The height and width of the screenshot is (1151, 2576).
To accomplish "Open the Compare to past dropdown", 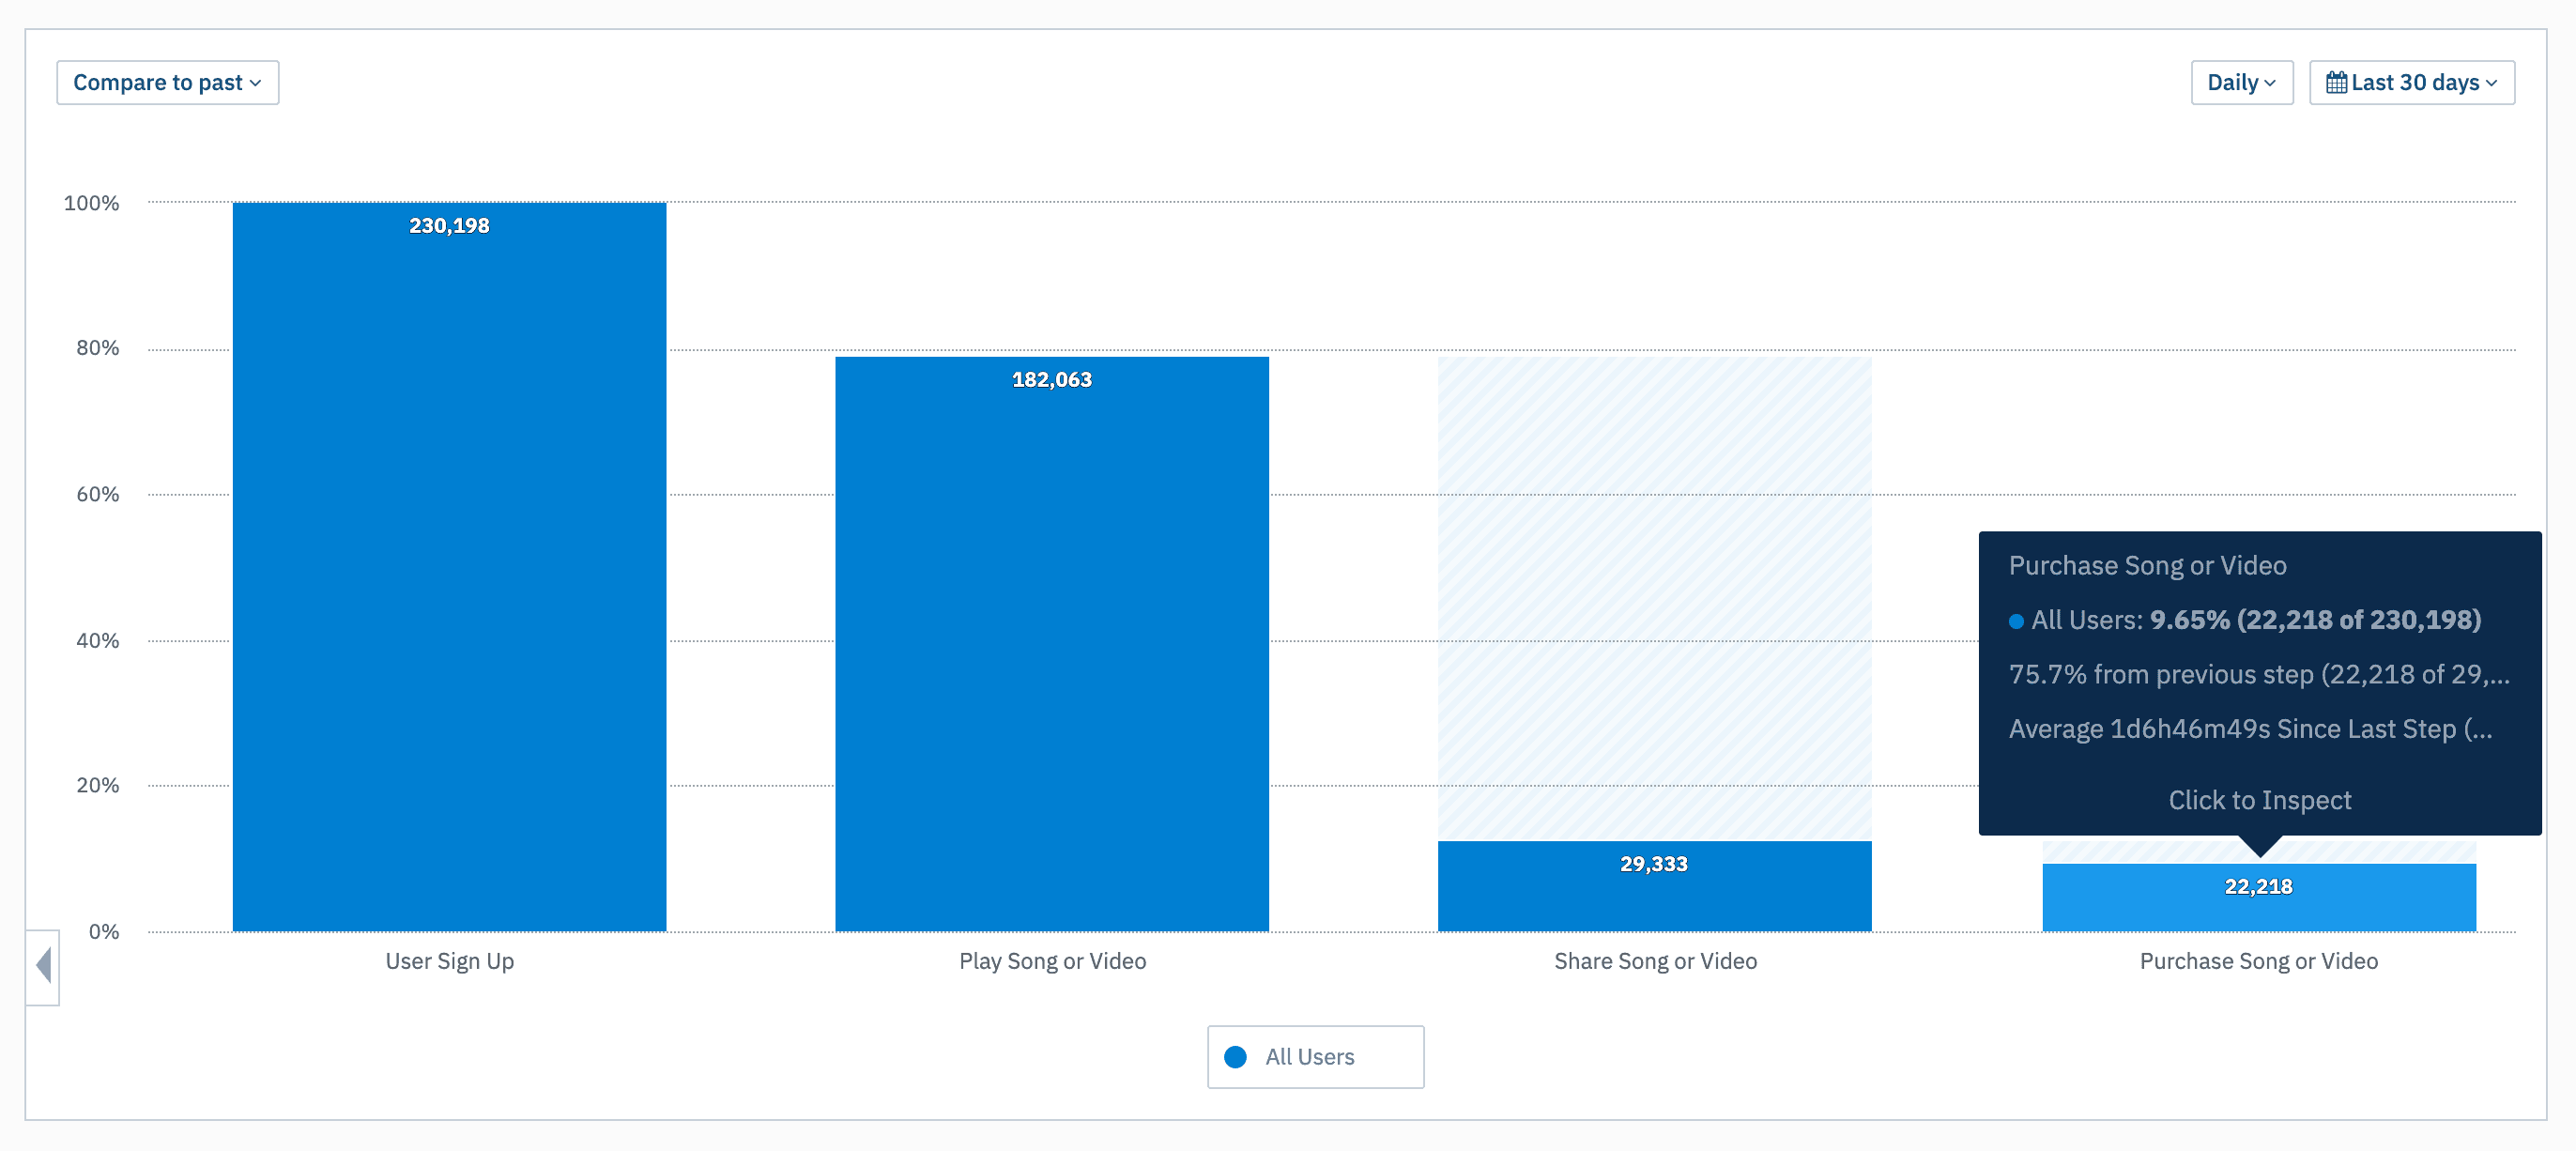I will (x=167, y=83).
